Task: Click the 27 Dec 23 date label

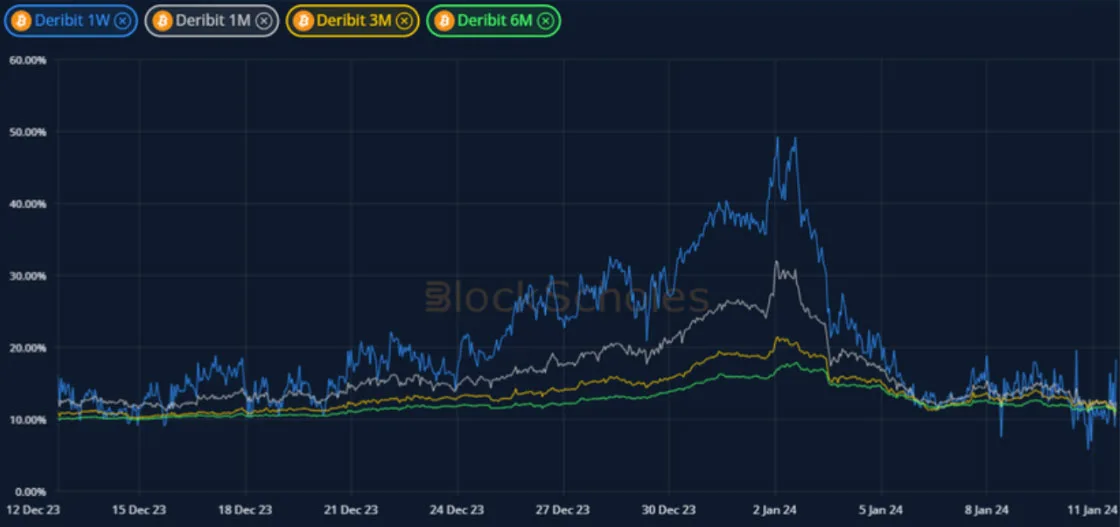Action: 563,510
